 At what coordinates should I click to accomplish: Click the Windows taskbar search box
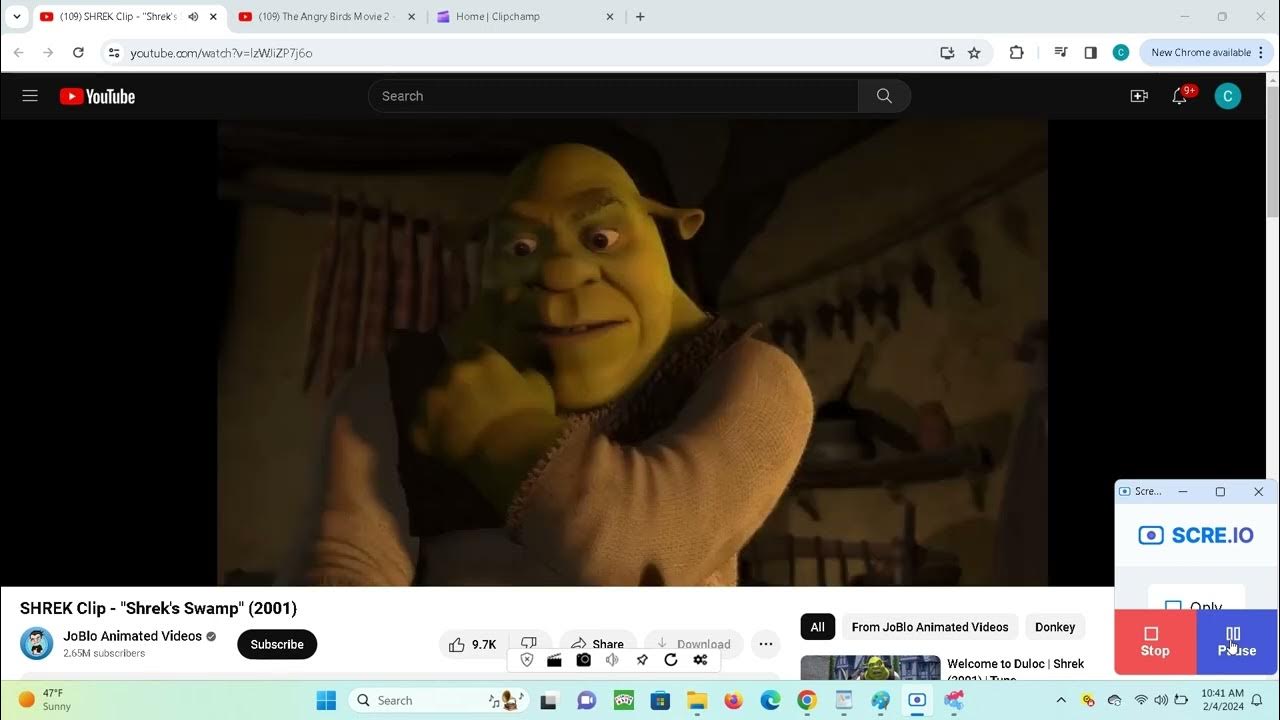tap(438, 700)
